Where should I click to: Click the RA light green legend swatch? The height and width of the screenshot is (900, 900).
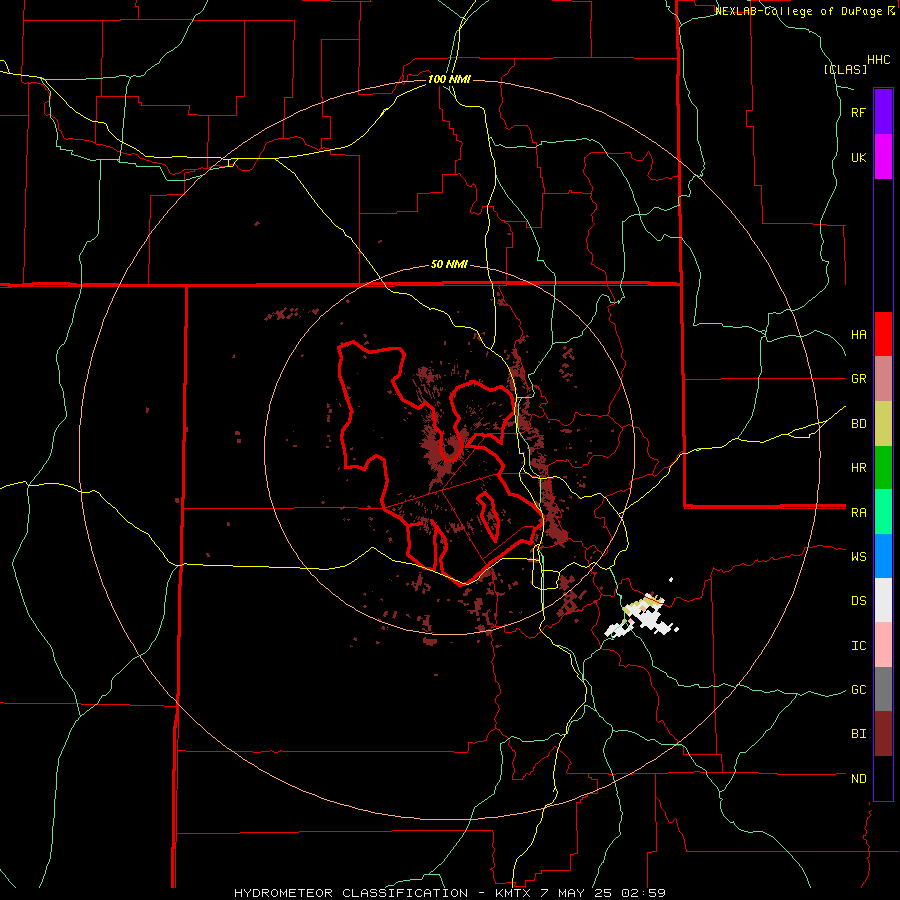click(883, 512)
